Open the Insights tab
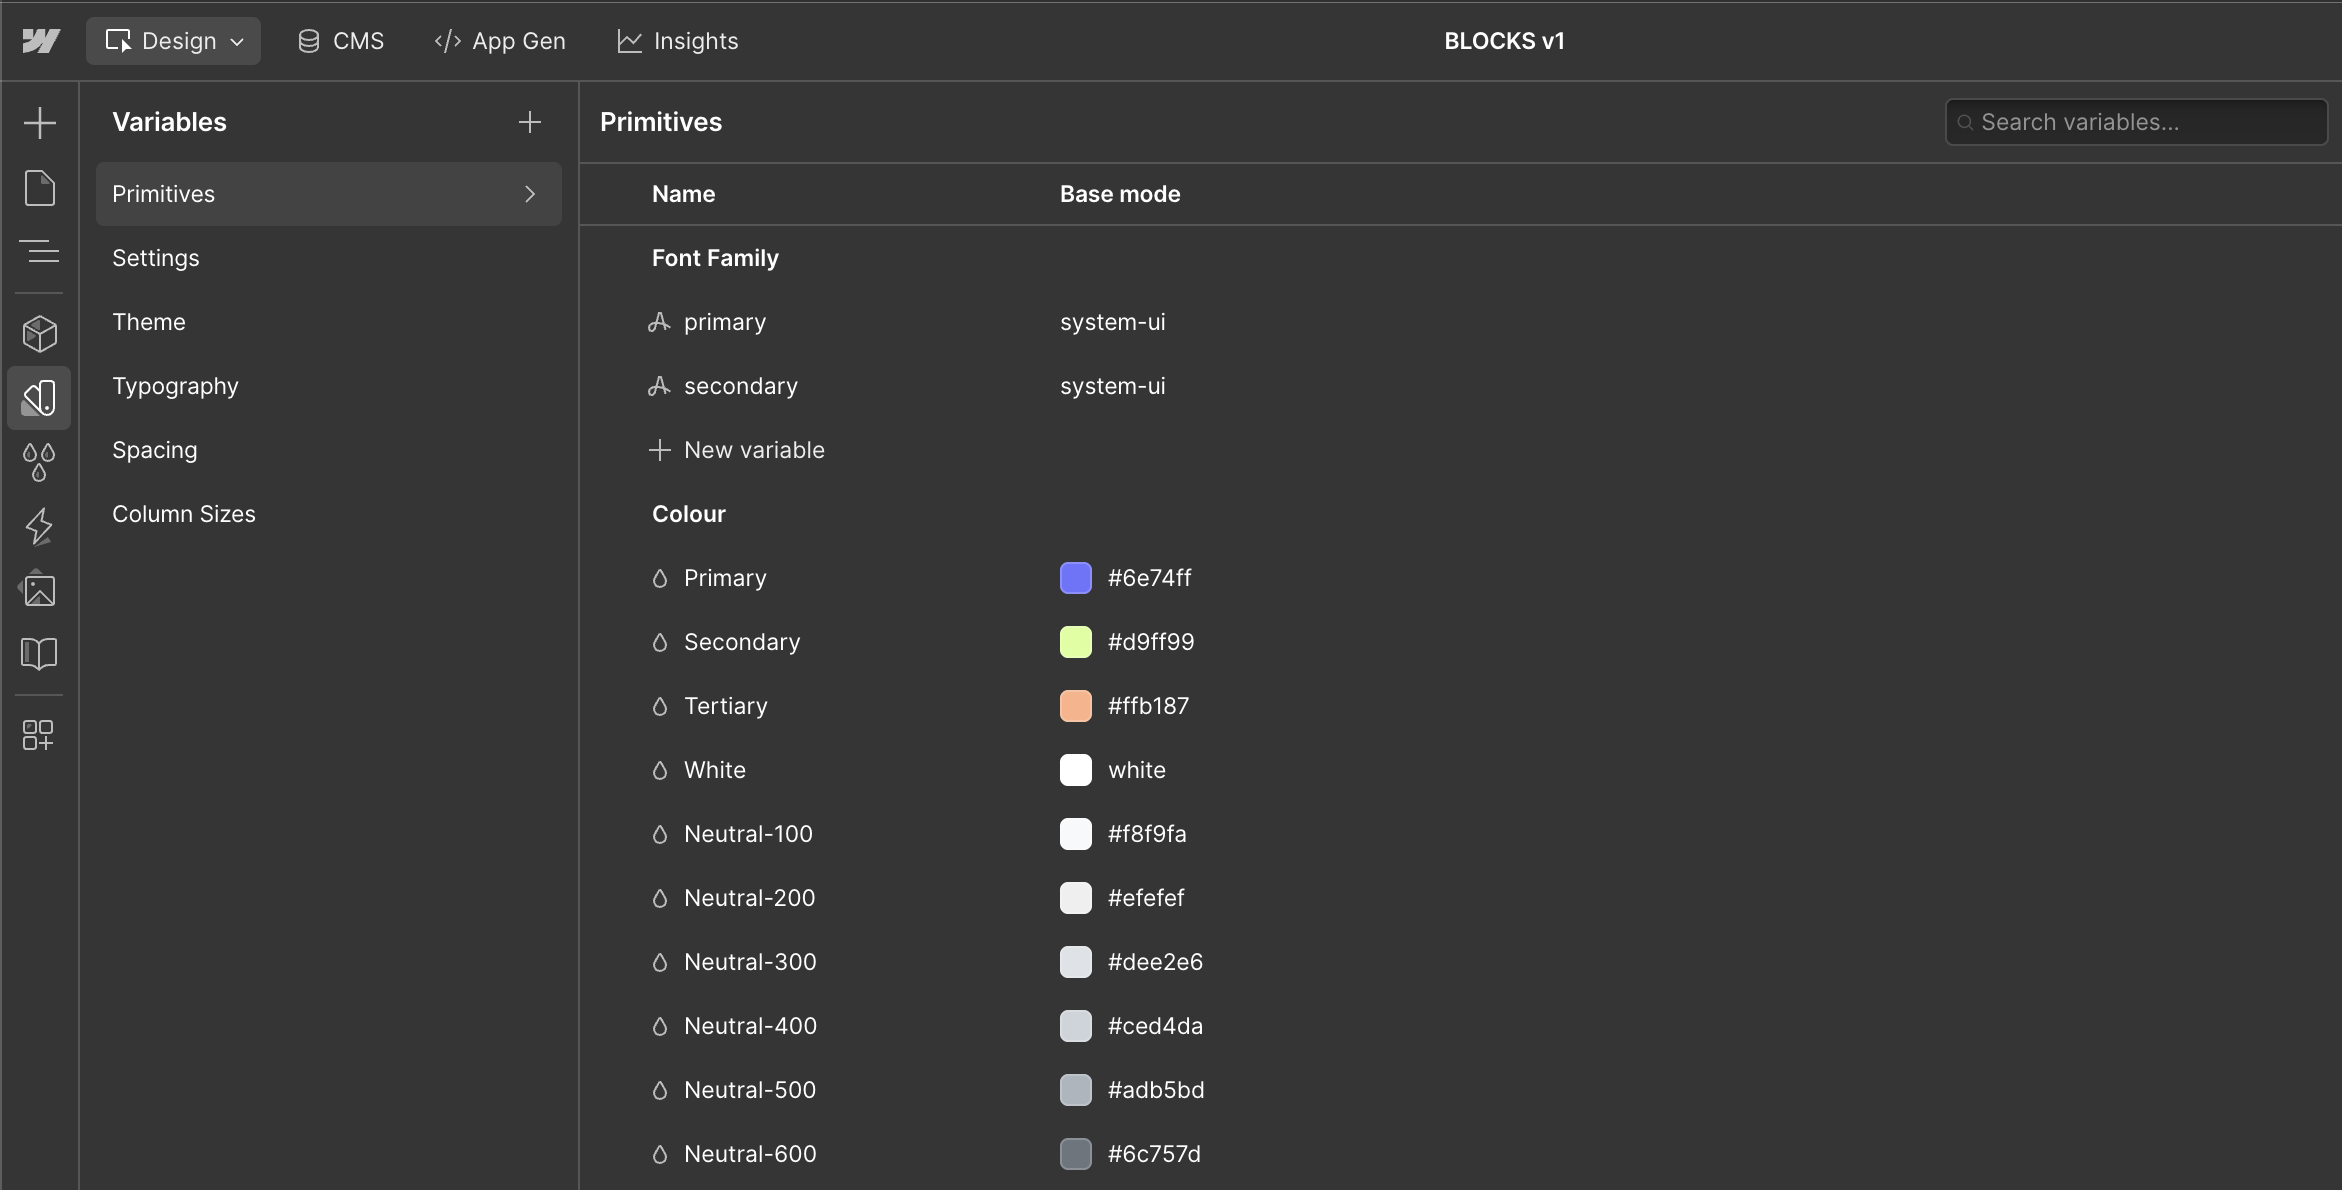This screenshot has height=1190, width=2342. [x=677, y=41]
